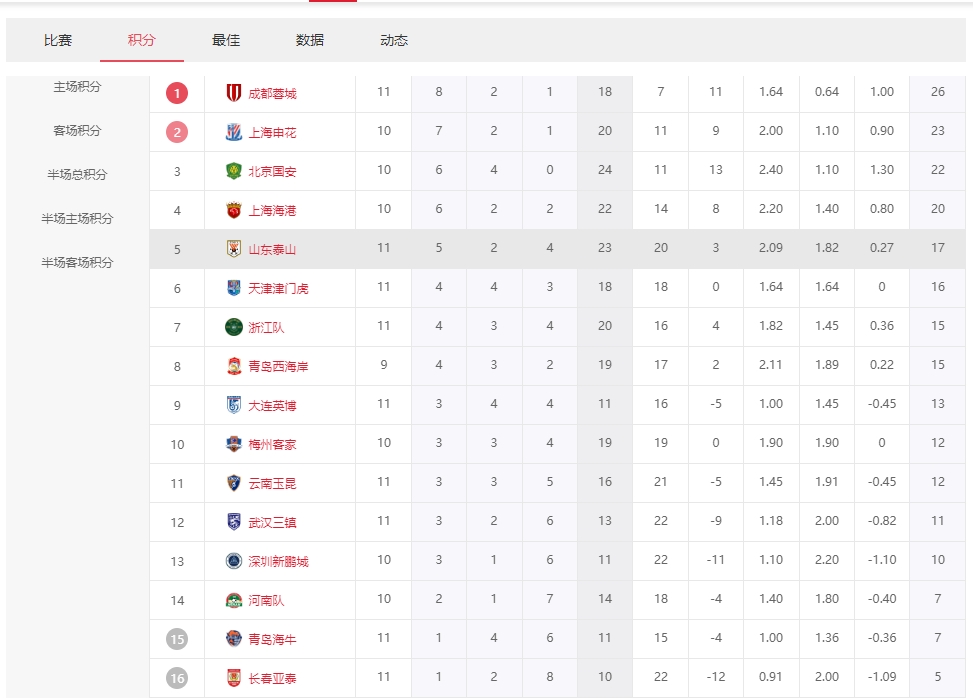Select the 数据 (data) tab
973x699 pixels.
(310, 41)
